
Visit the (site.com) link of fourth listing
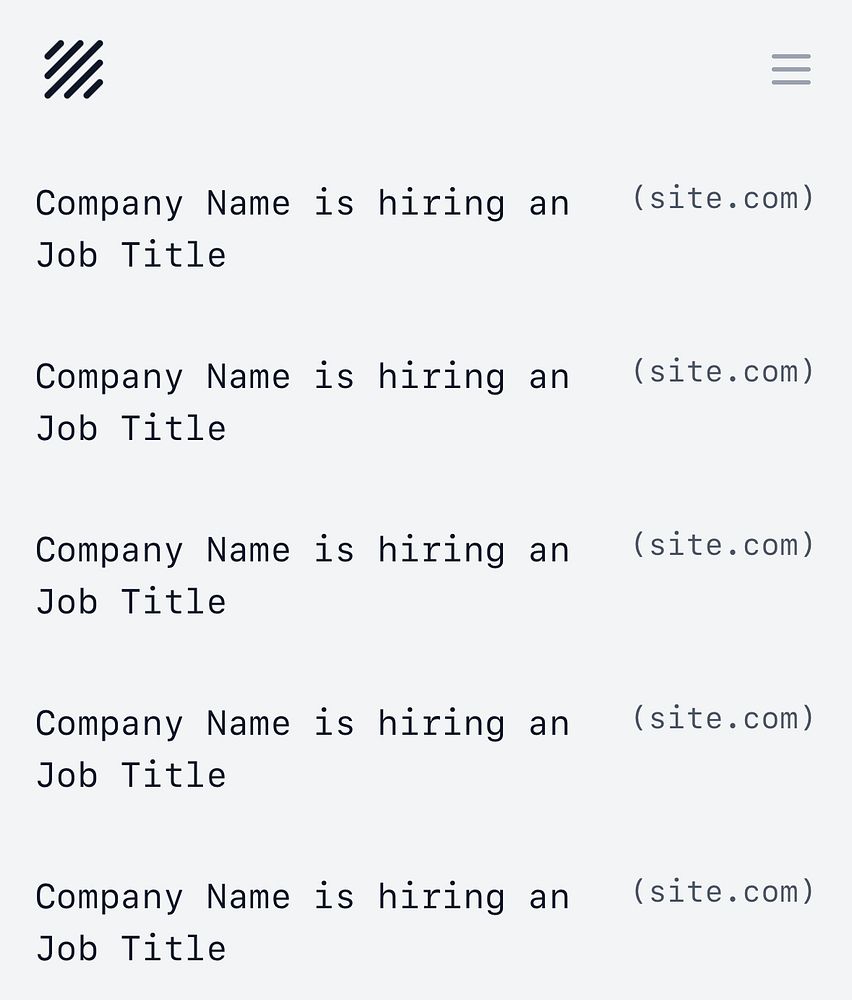coord(723,719)
